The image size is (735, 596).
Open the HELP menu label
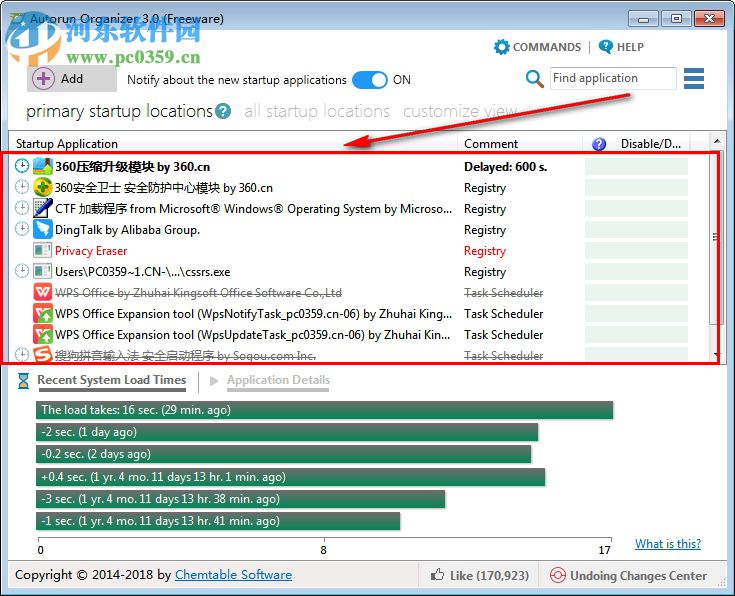point(630,47)
